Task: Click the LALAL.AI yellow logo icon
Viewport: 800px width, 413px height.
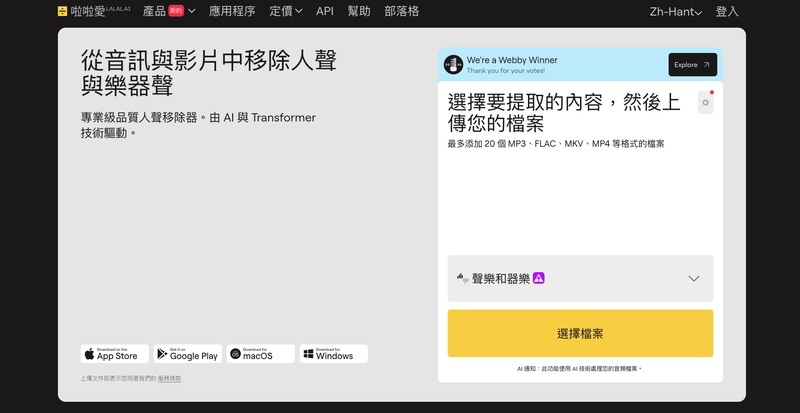Action: coord(62,11)
